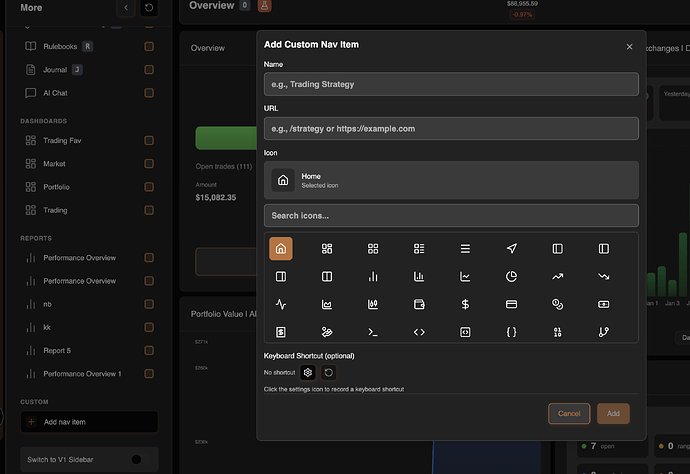Click the Search icons field
690x474 pixels.
coord(451,216)
